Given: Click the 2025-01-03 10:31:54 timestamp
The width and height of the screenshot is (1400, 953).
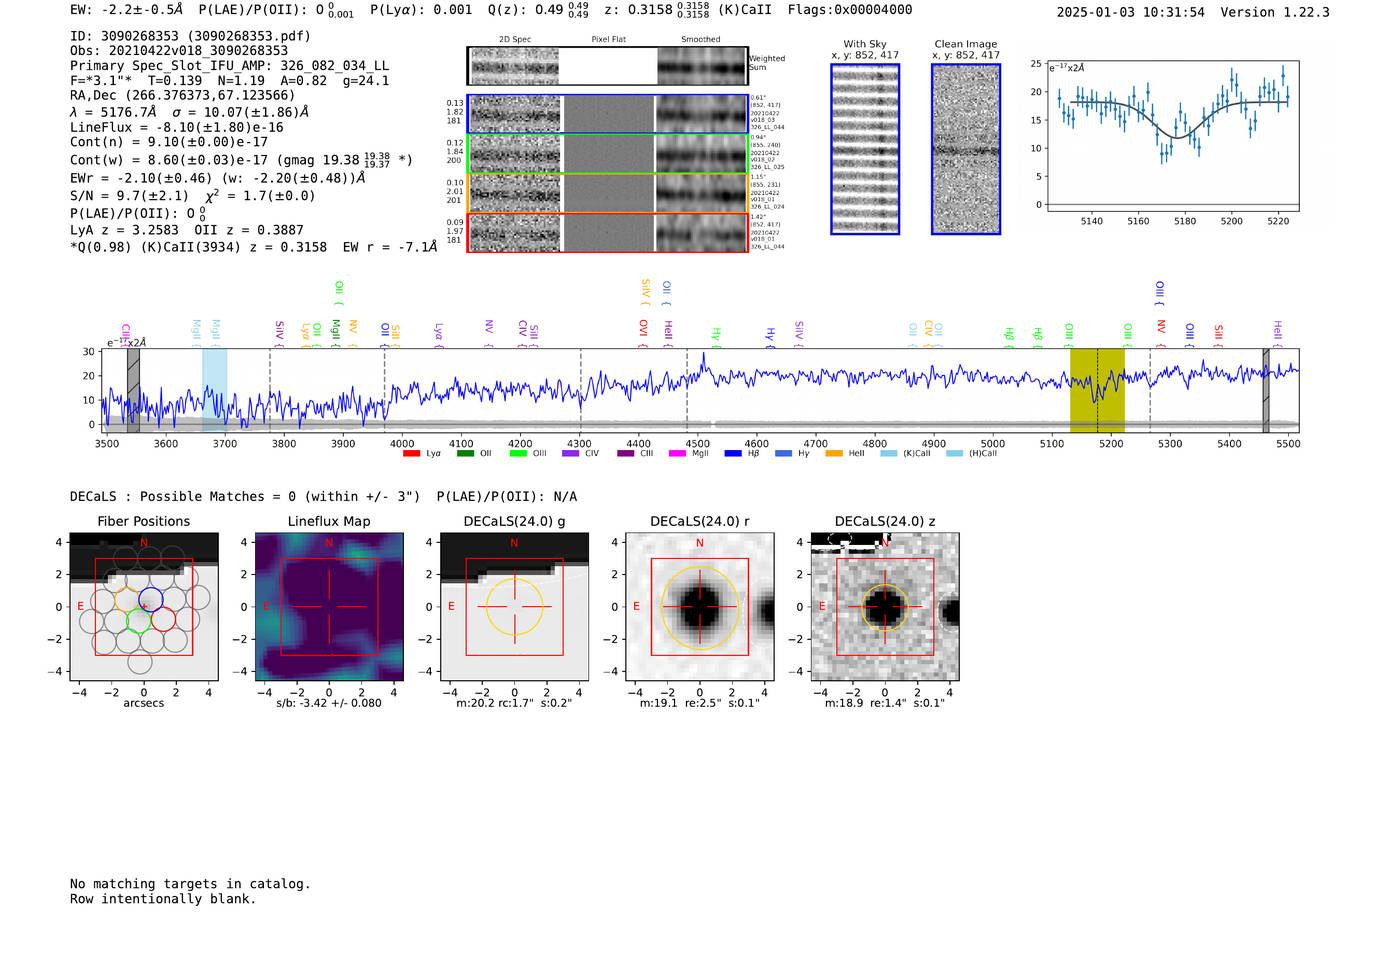Looking at the screenshot, I should 1131,12.
